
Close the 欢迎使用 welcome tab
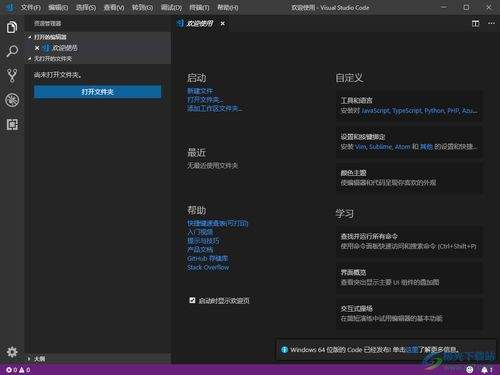223,23
